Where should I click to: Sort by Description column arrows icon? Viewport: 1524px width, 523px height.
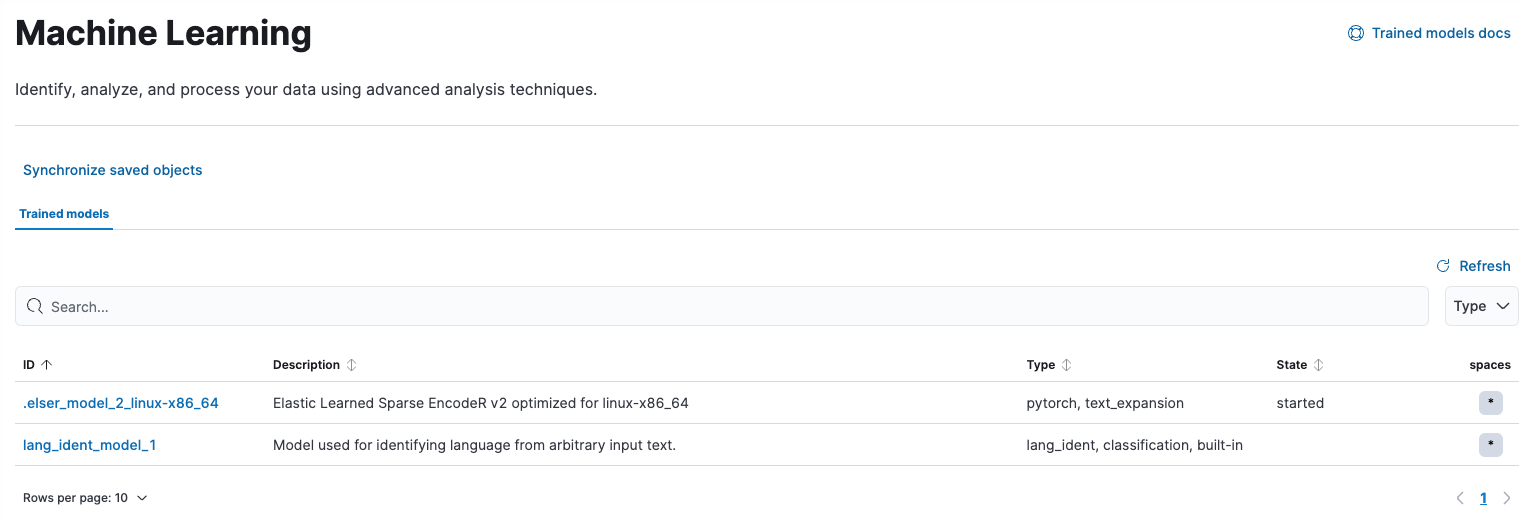pos(351,365)
